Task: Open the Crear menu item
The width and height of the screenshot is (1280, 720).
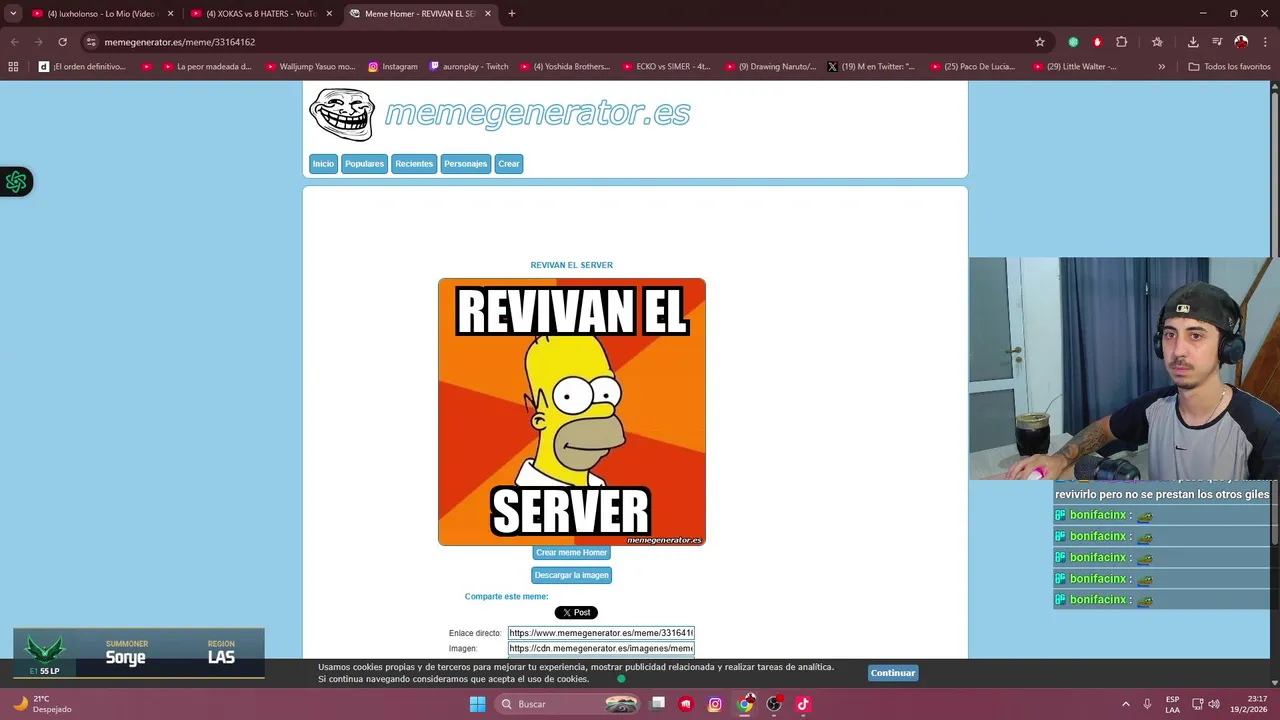Action: tap(509, 164)
